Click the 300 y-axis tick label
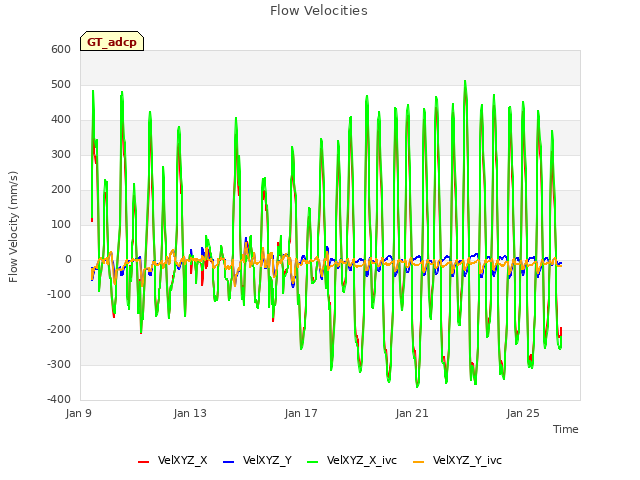 [x=61, y=154]
